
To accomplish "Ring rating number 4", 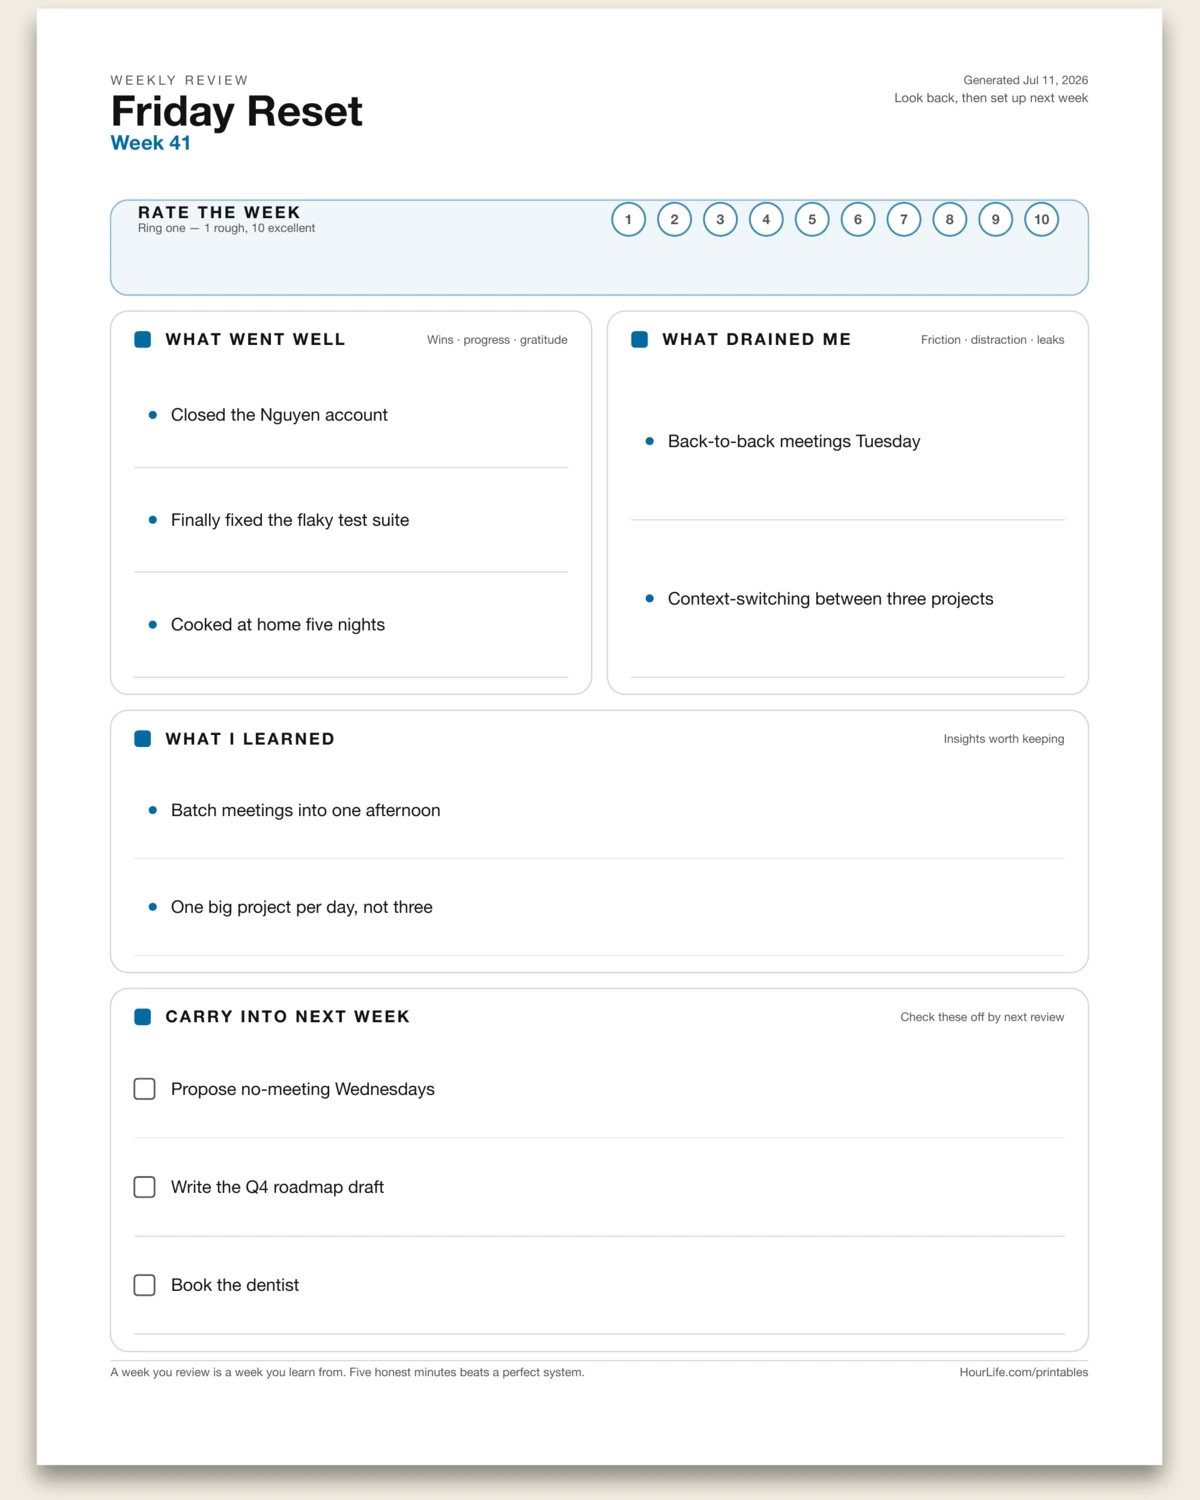I will click(766, 219).
